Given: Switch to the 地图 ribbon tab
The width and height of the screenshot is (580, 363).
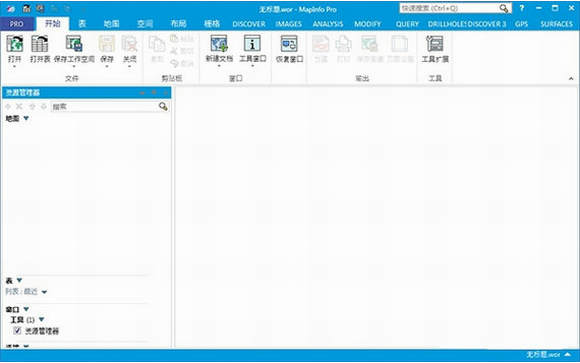Looking at the screenshot, I should (x=111, y=24).
